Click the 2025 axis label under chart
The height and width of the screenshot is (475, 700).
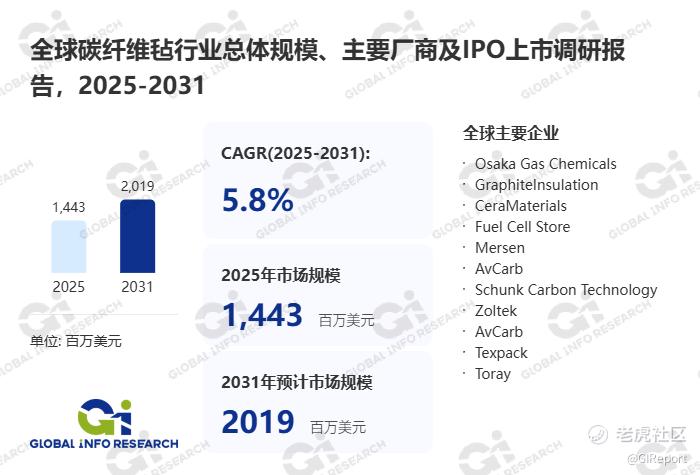69,287
